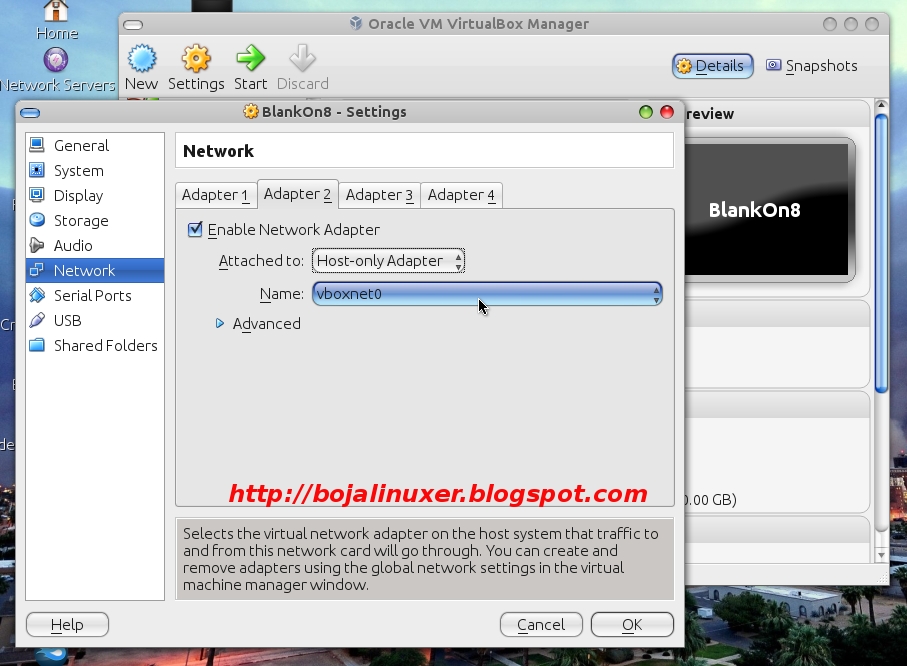Switch to the Snapshots view
Image resolution: width=907 pixels, height=666 pixels.
(x=812, y=65)
